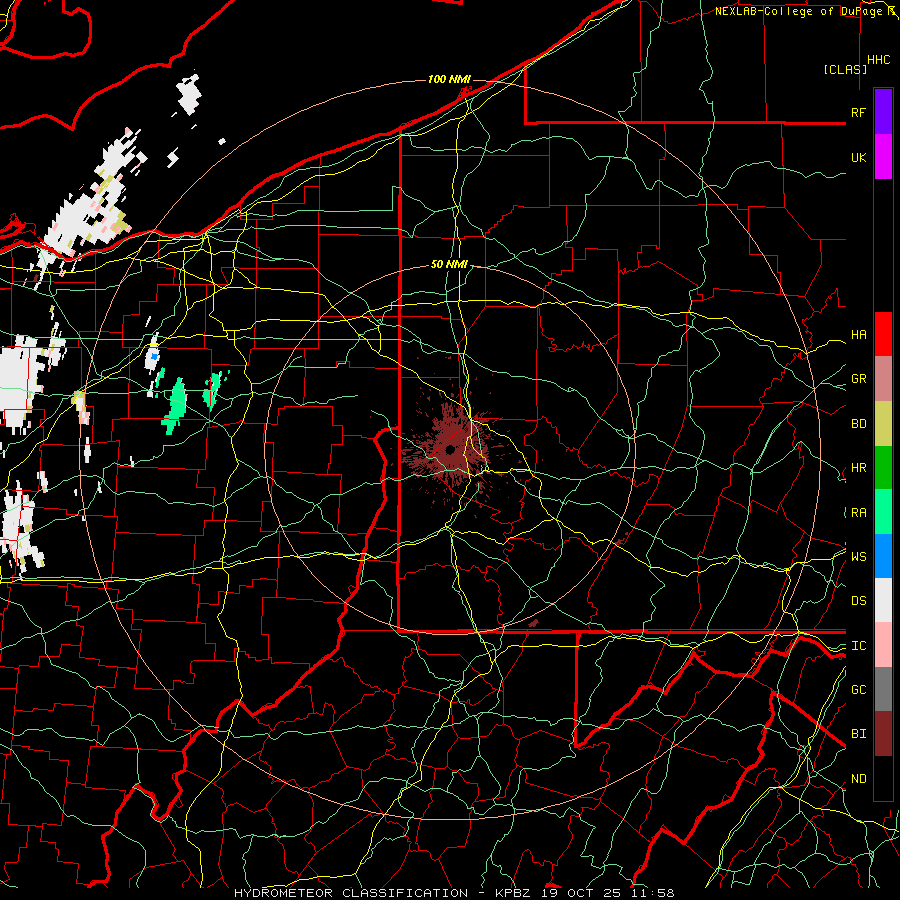This screenshot has width=900, height=900.
Task: Click the small blue wet snow echo
Action: 154,356
